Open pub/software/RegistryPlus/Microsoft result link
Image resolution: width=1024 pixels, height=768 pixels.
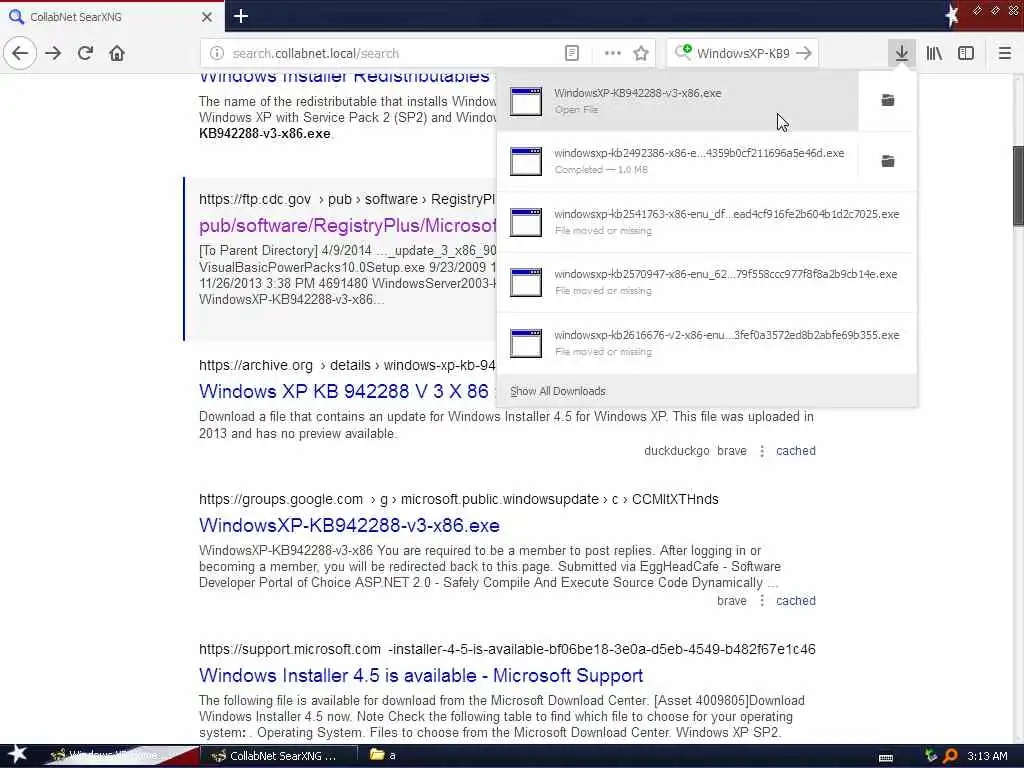pos(347,225)
